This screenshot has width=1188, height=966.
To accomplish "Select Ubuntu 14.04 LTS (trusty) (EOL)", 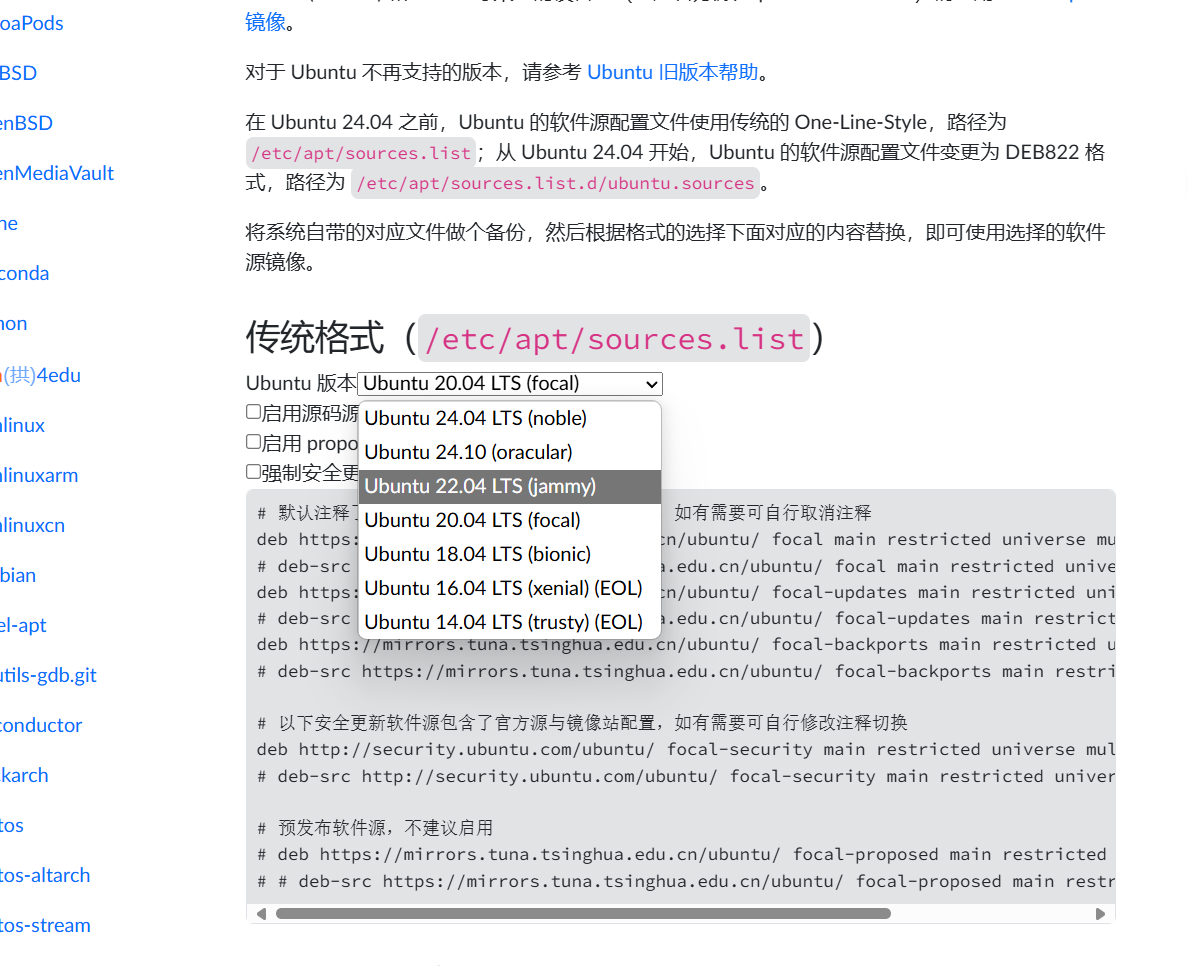I will (510, 622).
